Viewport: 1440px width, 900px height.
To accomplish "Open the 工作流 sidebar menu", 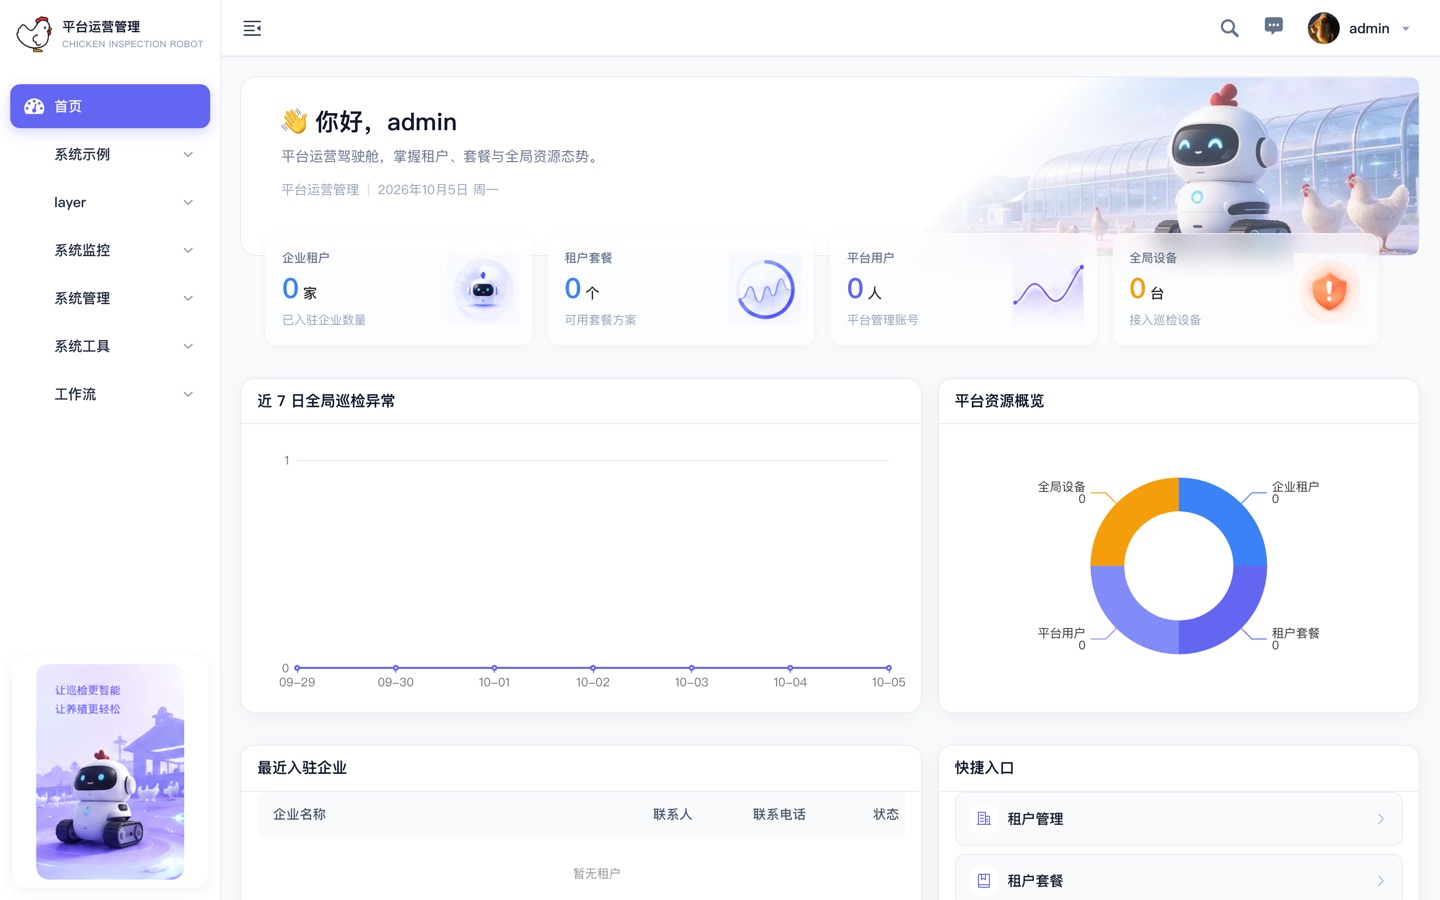I will [x=110, y=394].
